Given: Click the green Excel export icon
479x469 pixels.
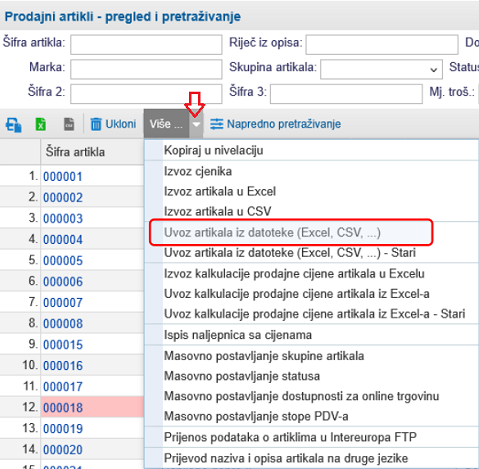Looking at the screenshot, I should tap(41, 124).
